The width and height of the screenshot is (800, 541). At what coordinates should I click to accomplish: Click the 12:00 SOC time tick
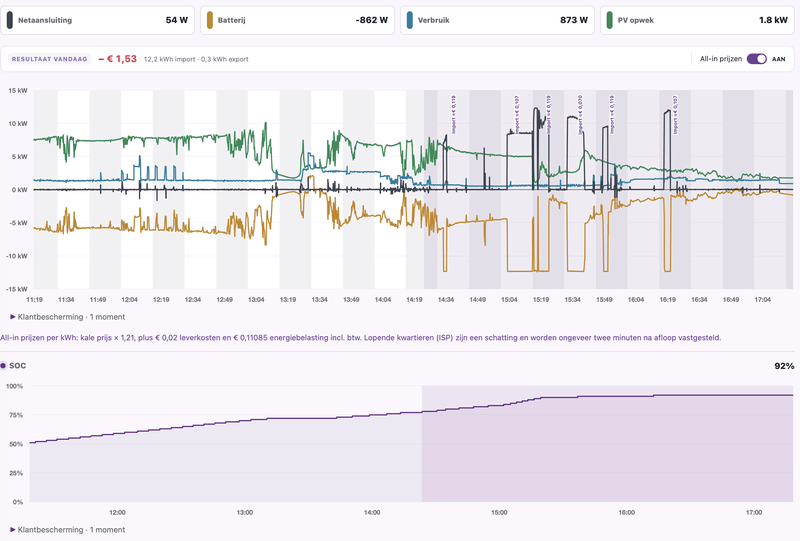click(117, 512)
